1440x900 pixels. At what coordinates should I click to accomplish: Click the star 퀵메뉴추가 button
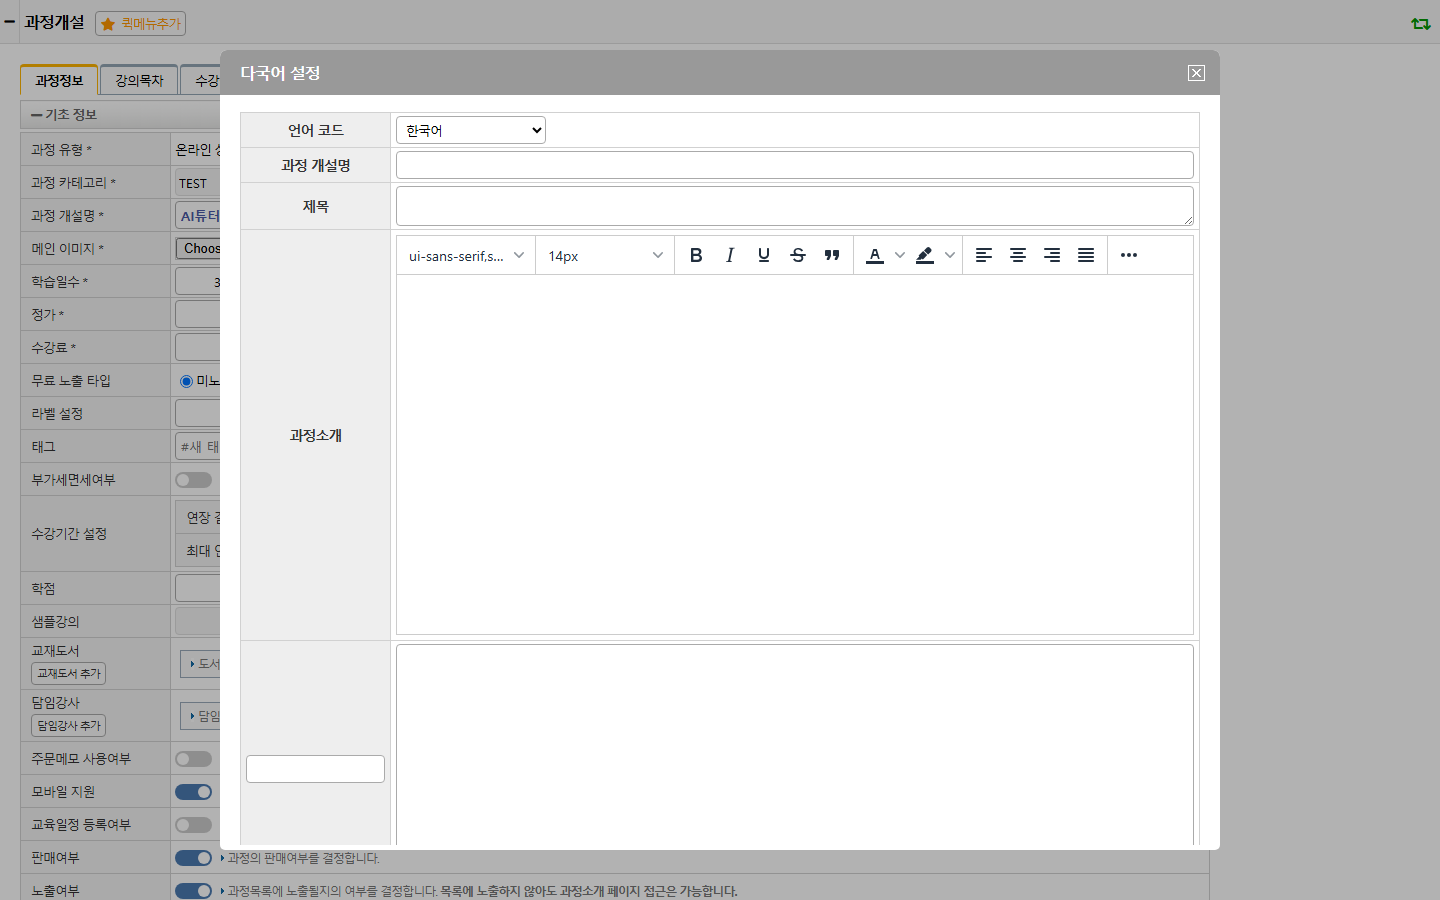[141, 23]
